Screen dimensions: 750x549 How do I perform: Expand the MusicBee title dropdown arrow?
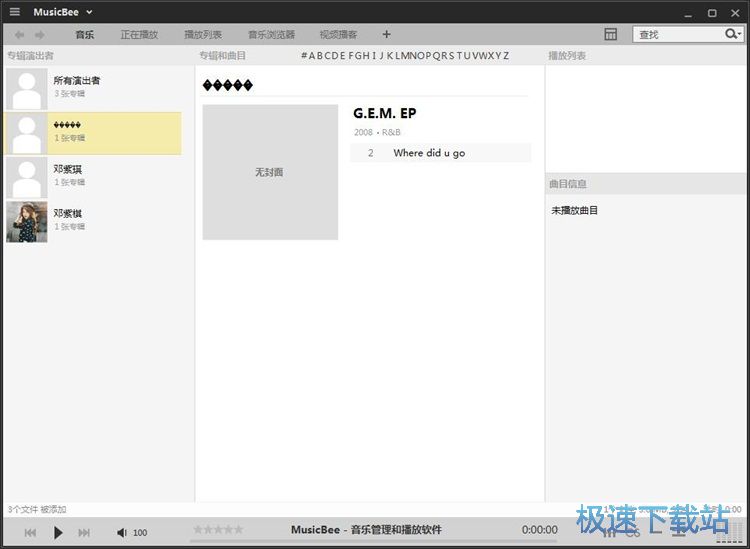[89, 12]
